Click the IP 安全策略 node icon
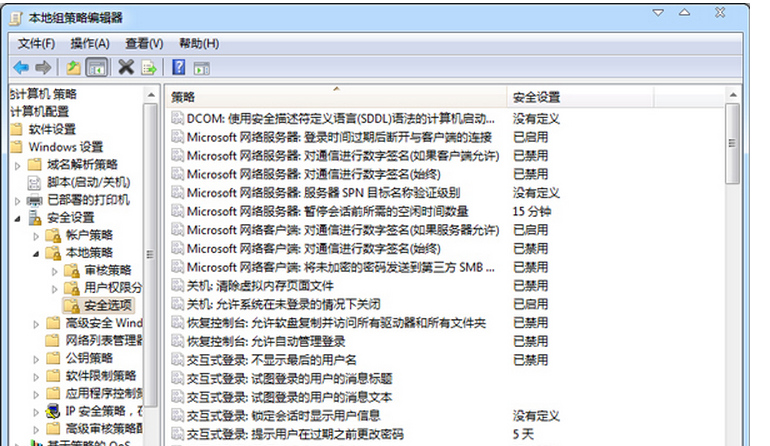Screen dimensions: 770x446 (53, 411)
